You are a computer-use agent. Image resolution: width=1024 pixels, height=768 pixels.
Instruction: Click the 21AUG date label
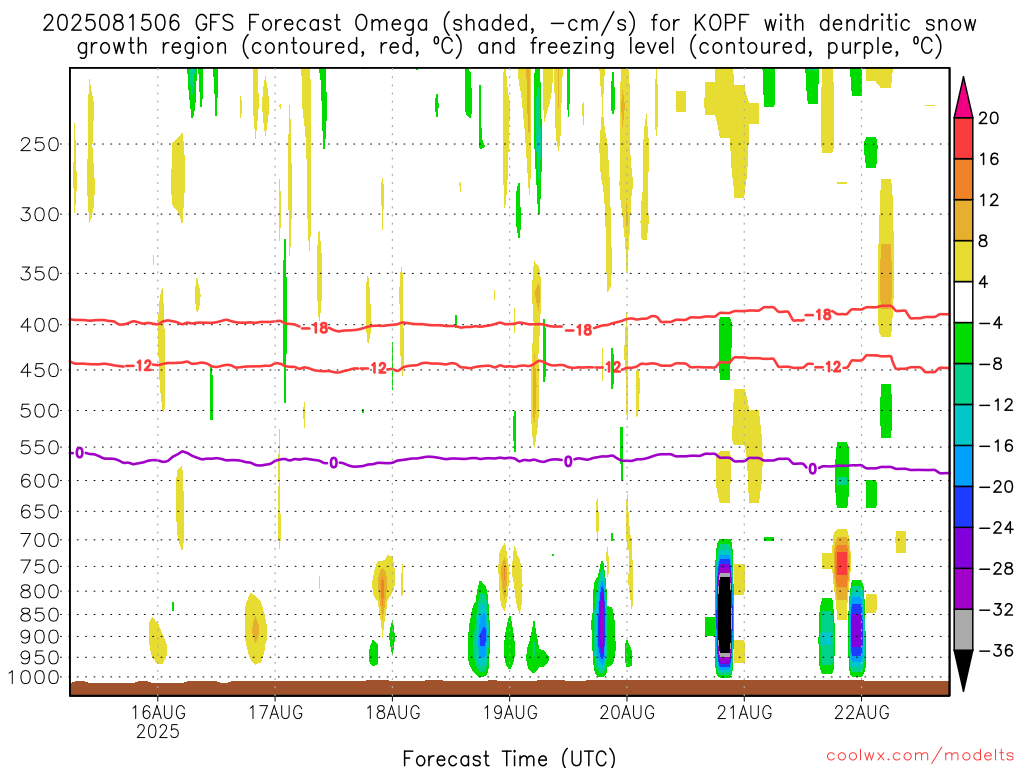[x=744, y=712]
